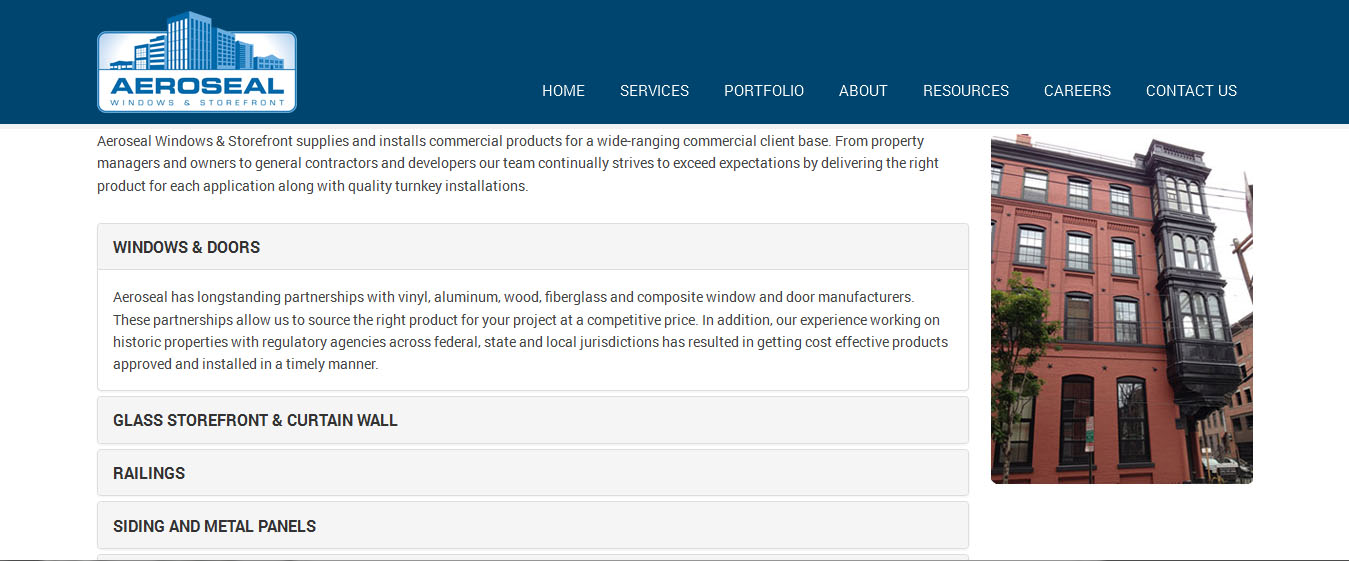Click the partially visible accordion panel below Siding
1349x561 pixels.
click(x=532, y=557)
